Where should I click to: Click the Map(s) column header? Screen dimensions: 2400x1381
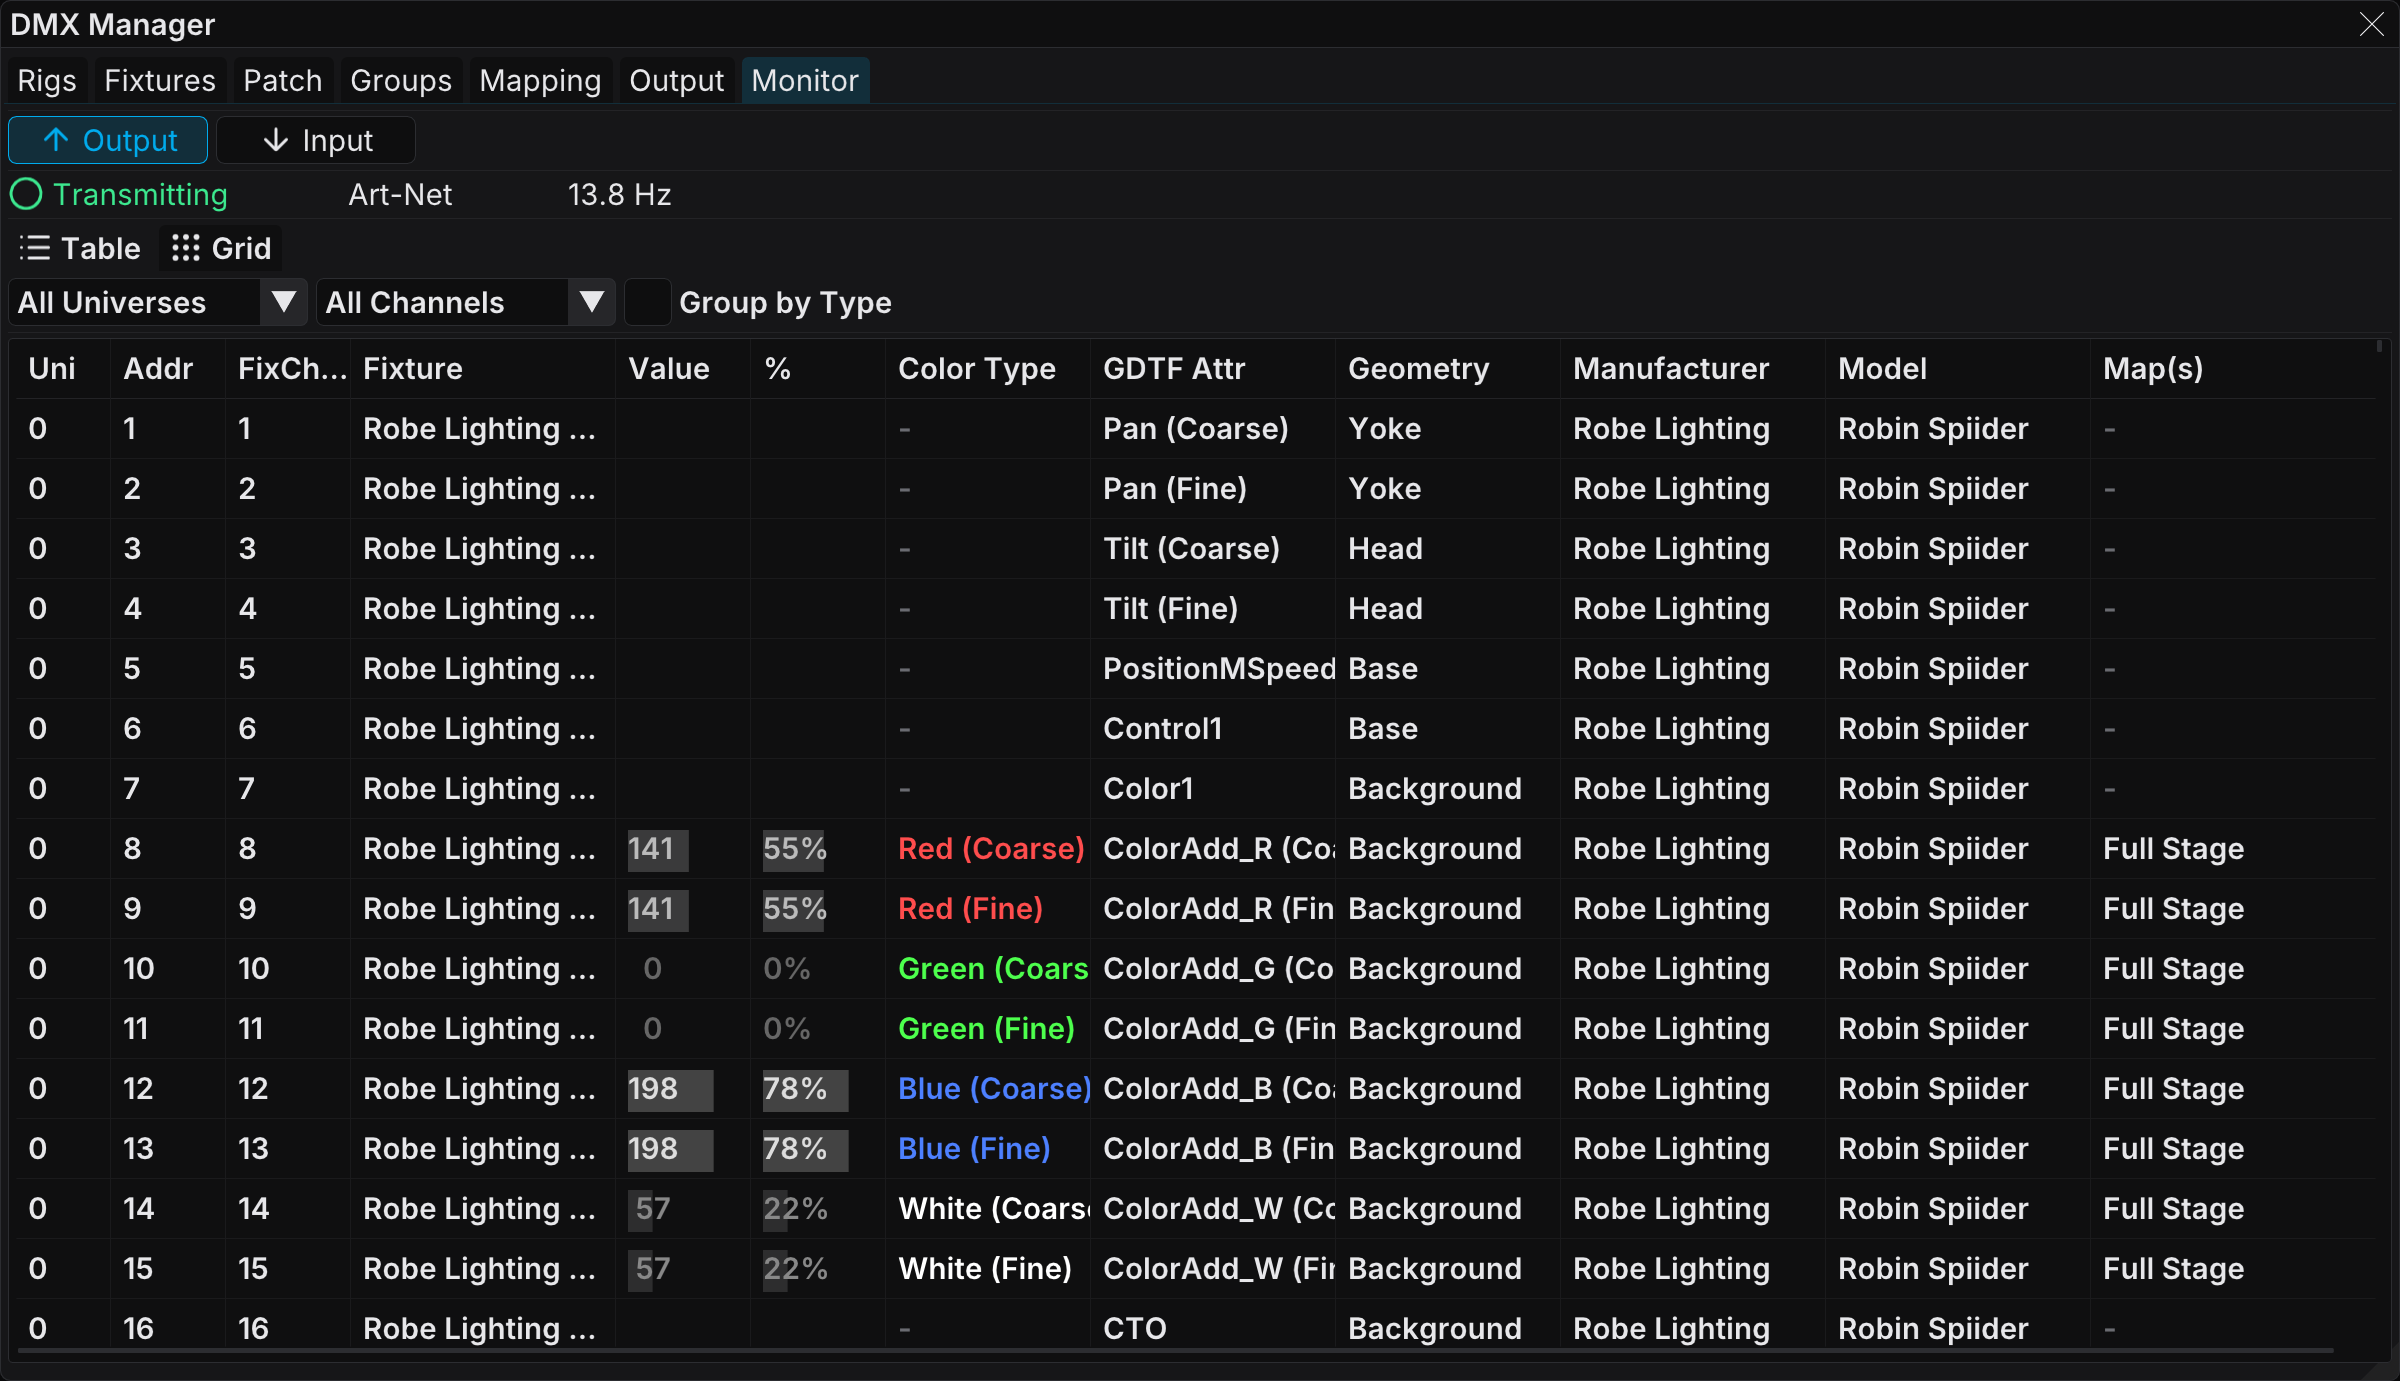click(2153, 368)
